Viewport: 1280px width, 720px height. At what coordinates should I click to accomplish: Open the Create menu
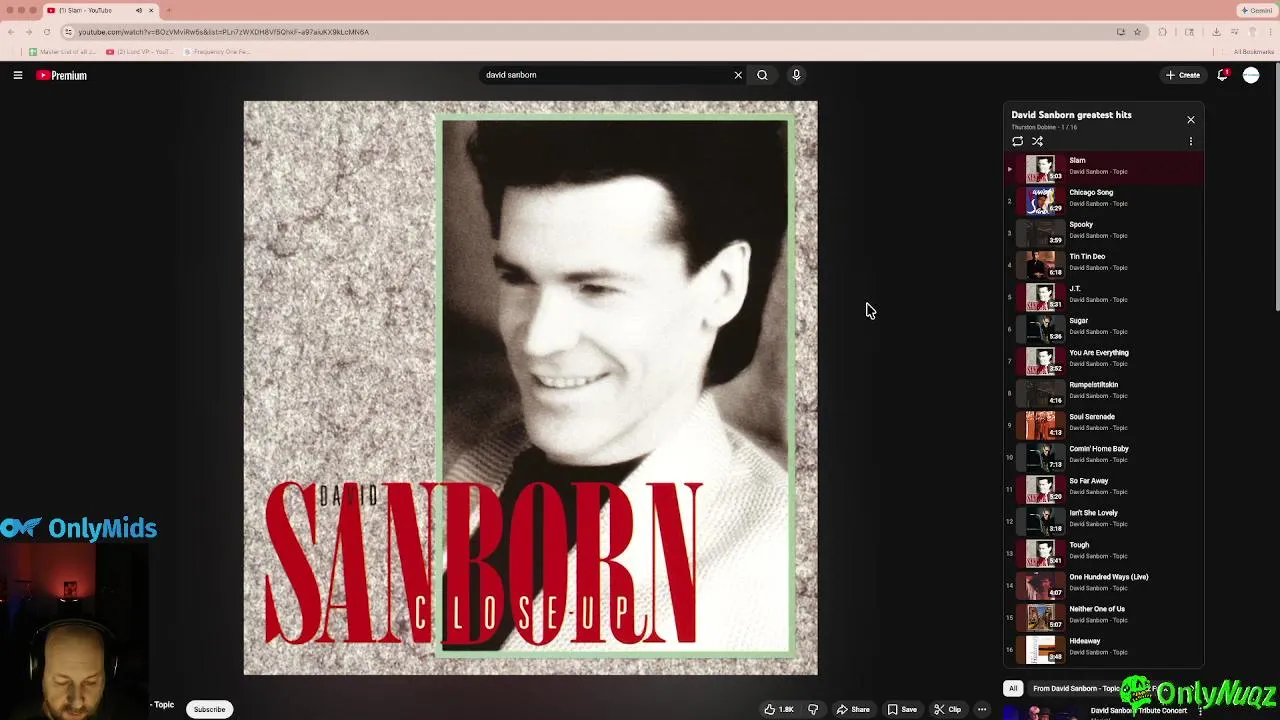pos(1182,75)
